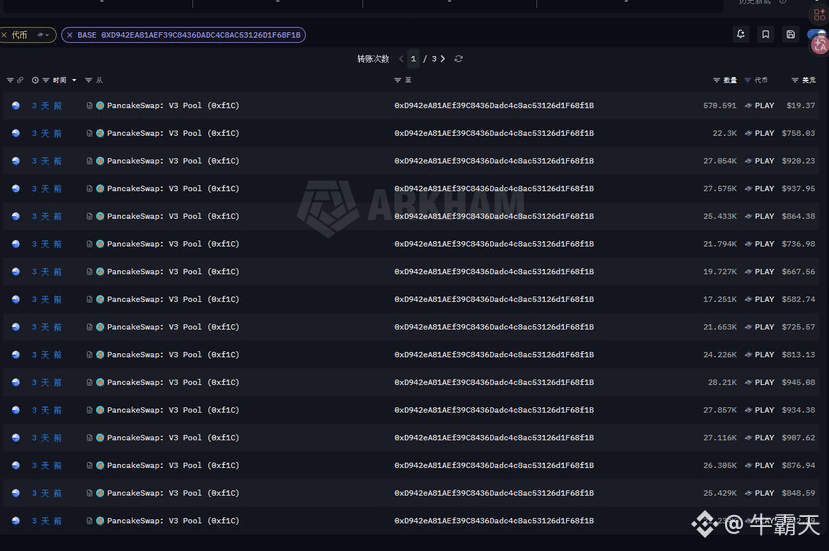Click amount 25.429K on $848.59 row
The image size is (829, 551).
(720, 493)
